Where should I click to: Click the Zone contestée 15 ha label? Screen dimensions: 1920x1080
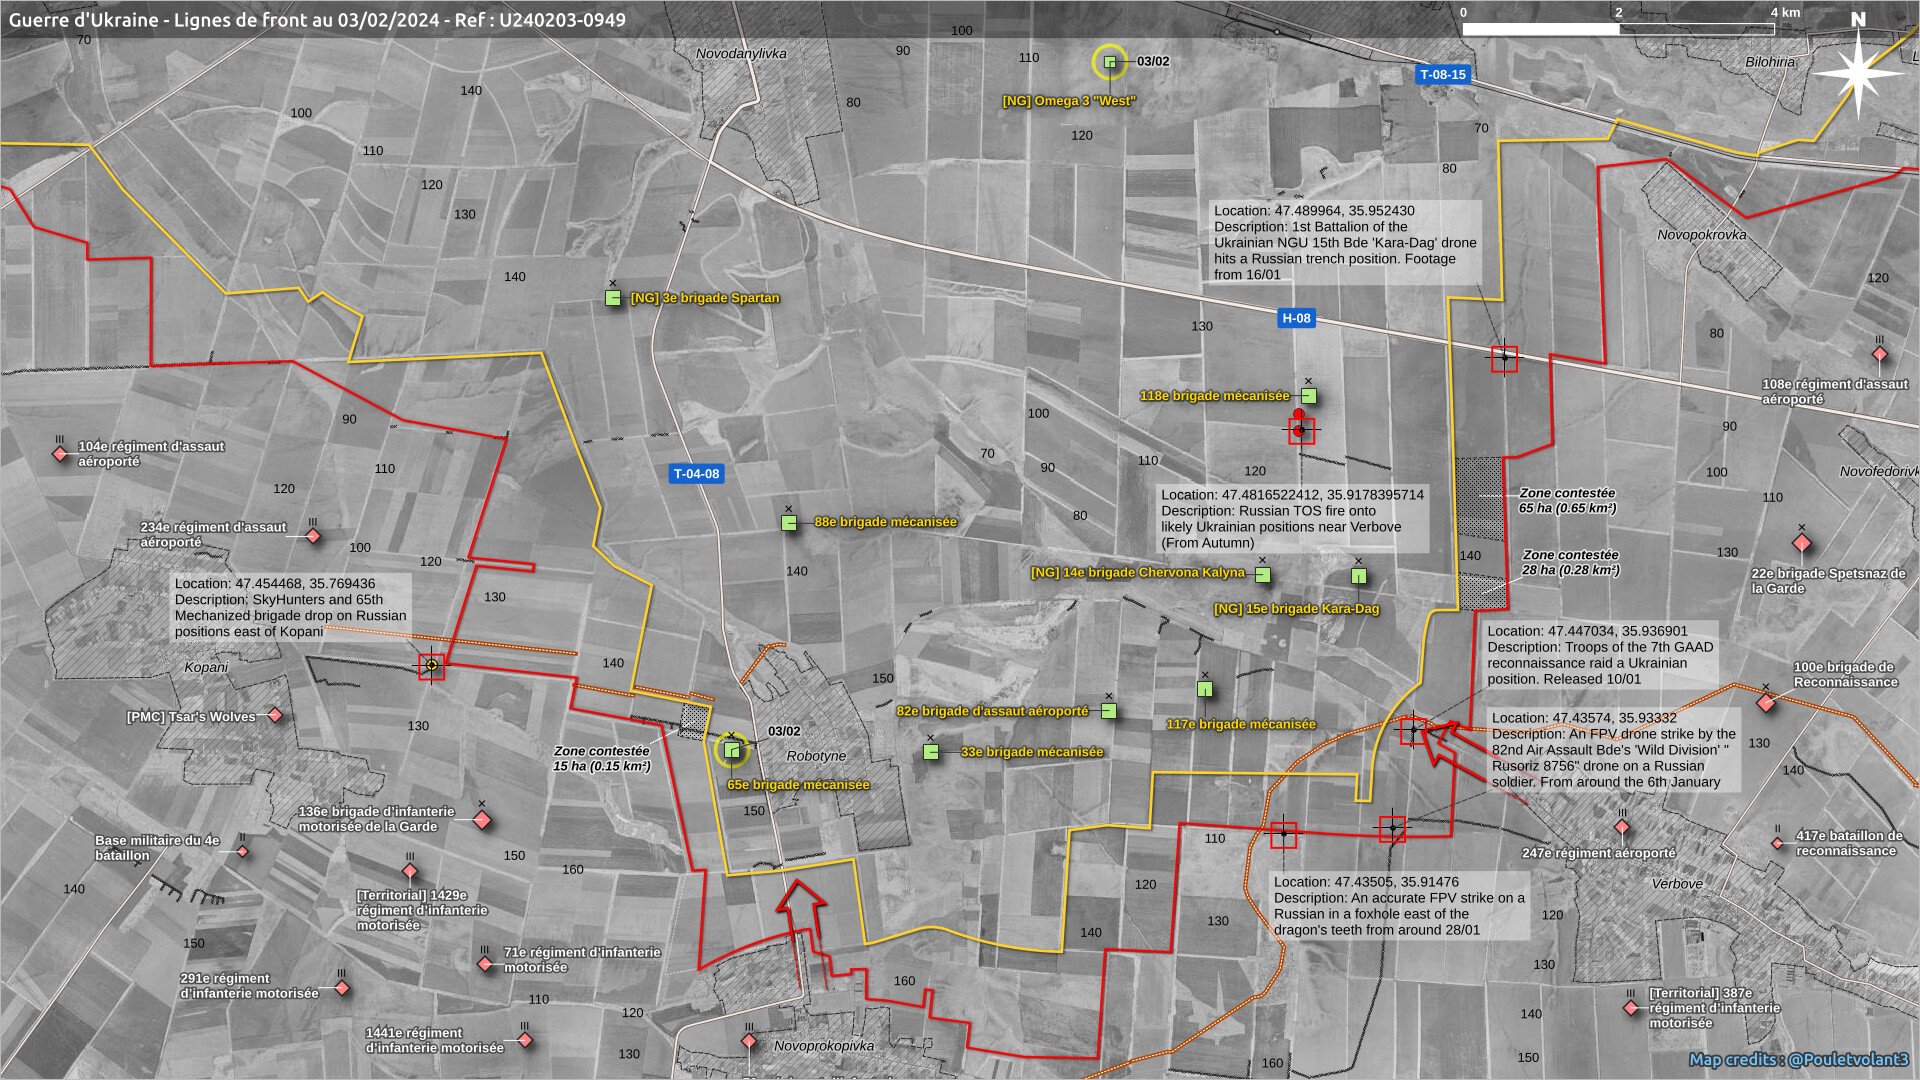tap(602, 759)
